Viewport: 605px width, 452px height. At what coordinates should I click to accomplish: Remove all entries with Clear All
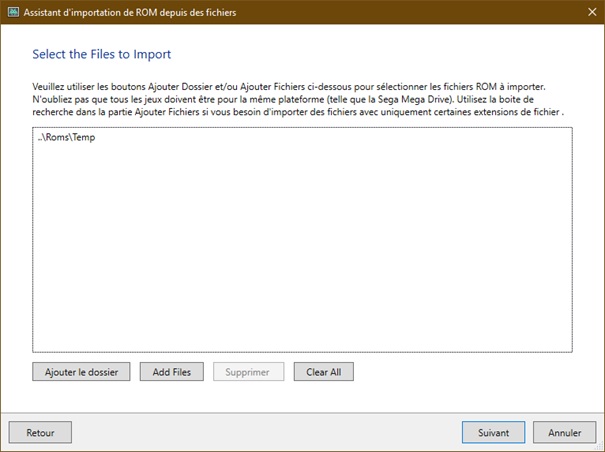[323, 372]
